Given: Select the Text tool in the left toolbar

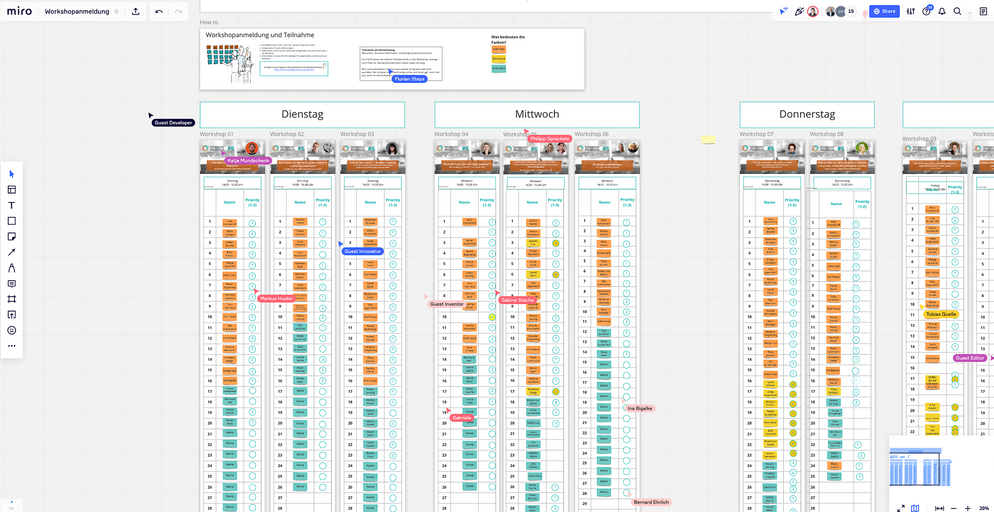Looking at the screenshot, I should coord(12,205).
